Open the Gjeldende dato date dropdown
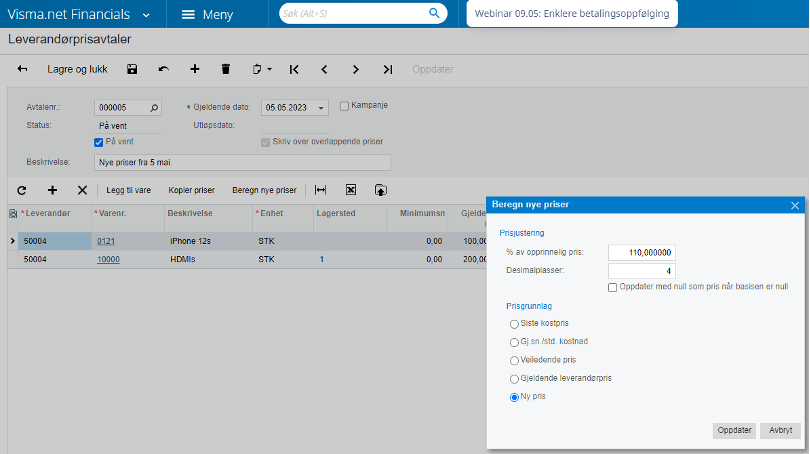810x454 pixels. point(321,108)
